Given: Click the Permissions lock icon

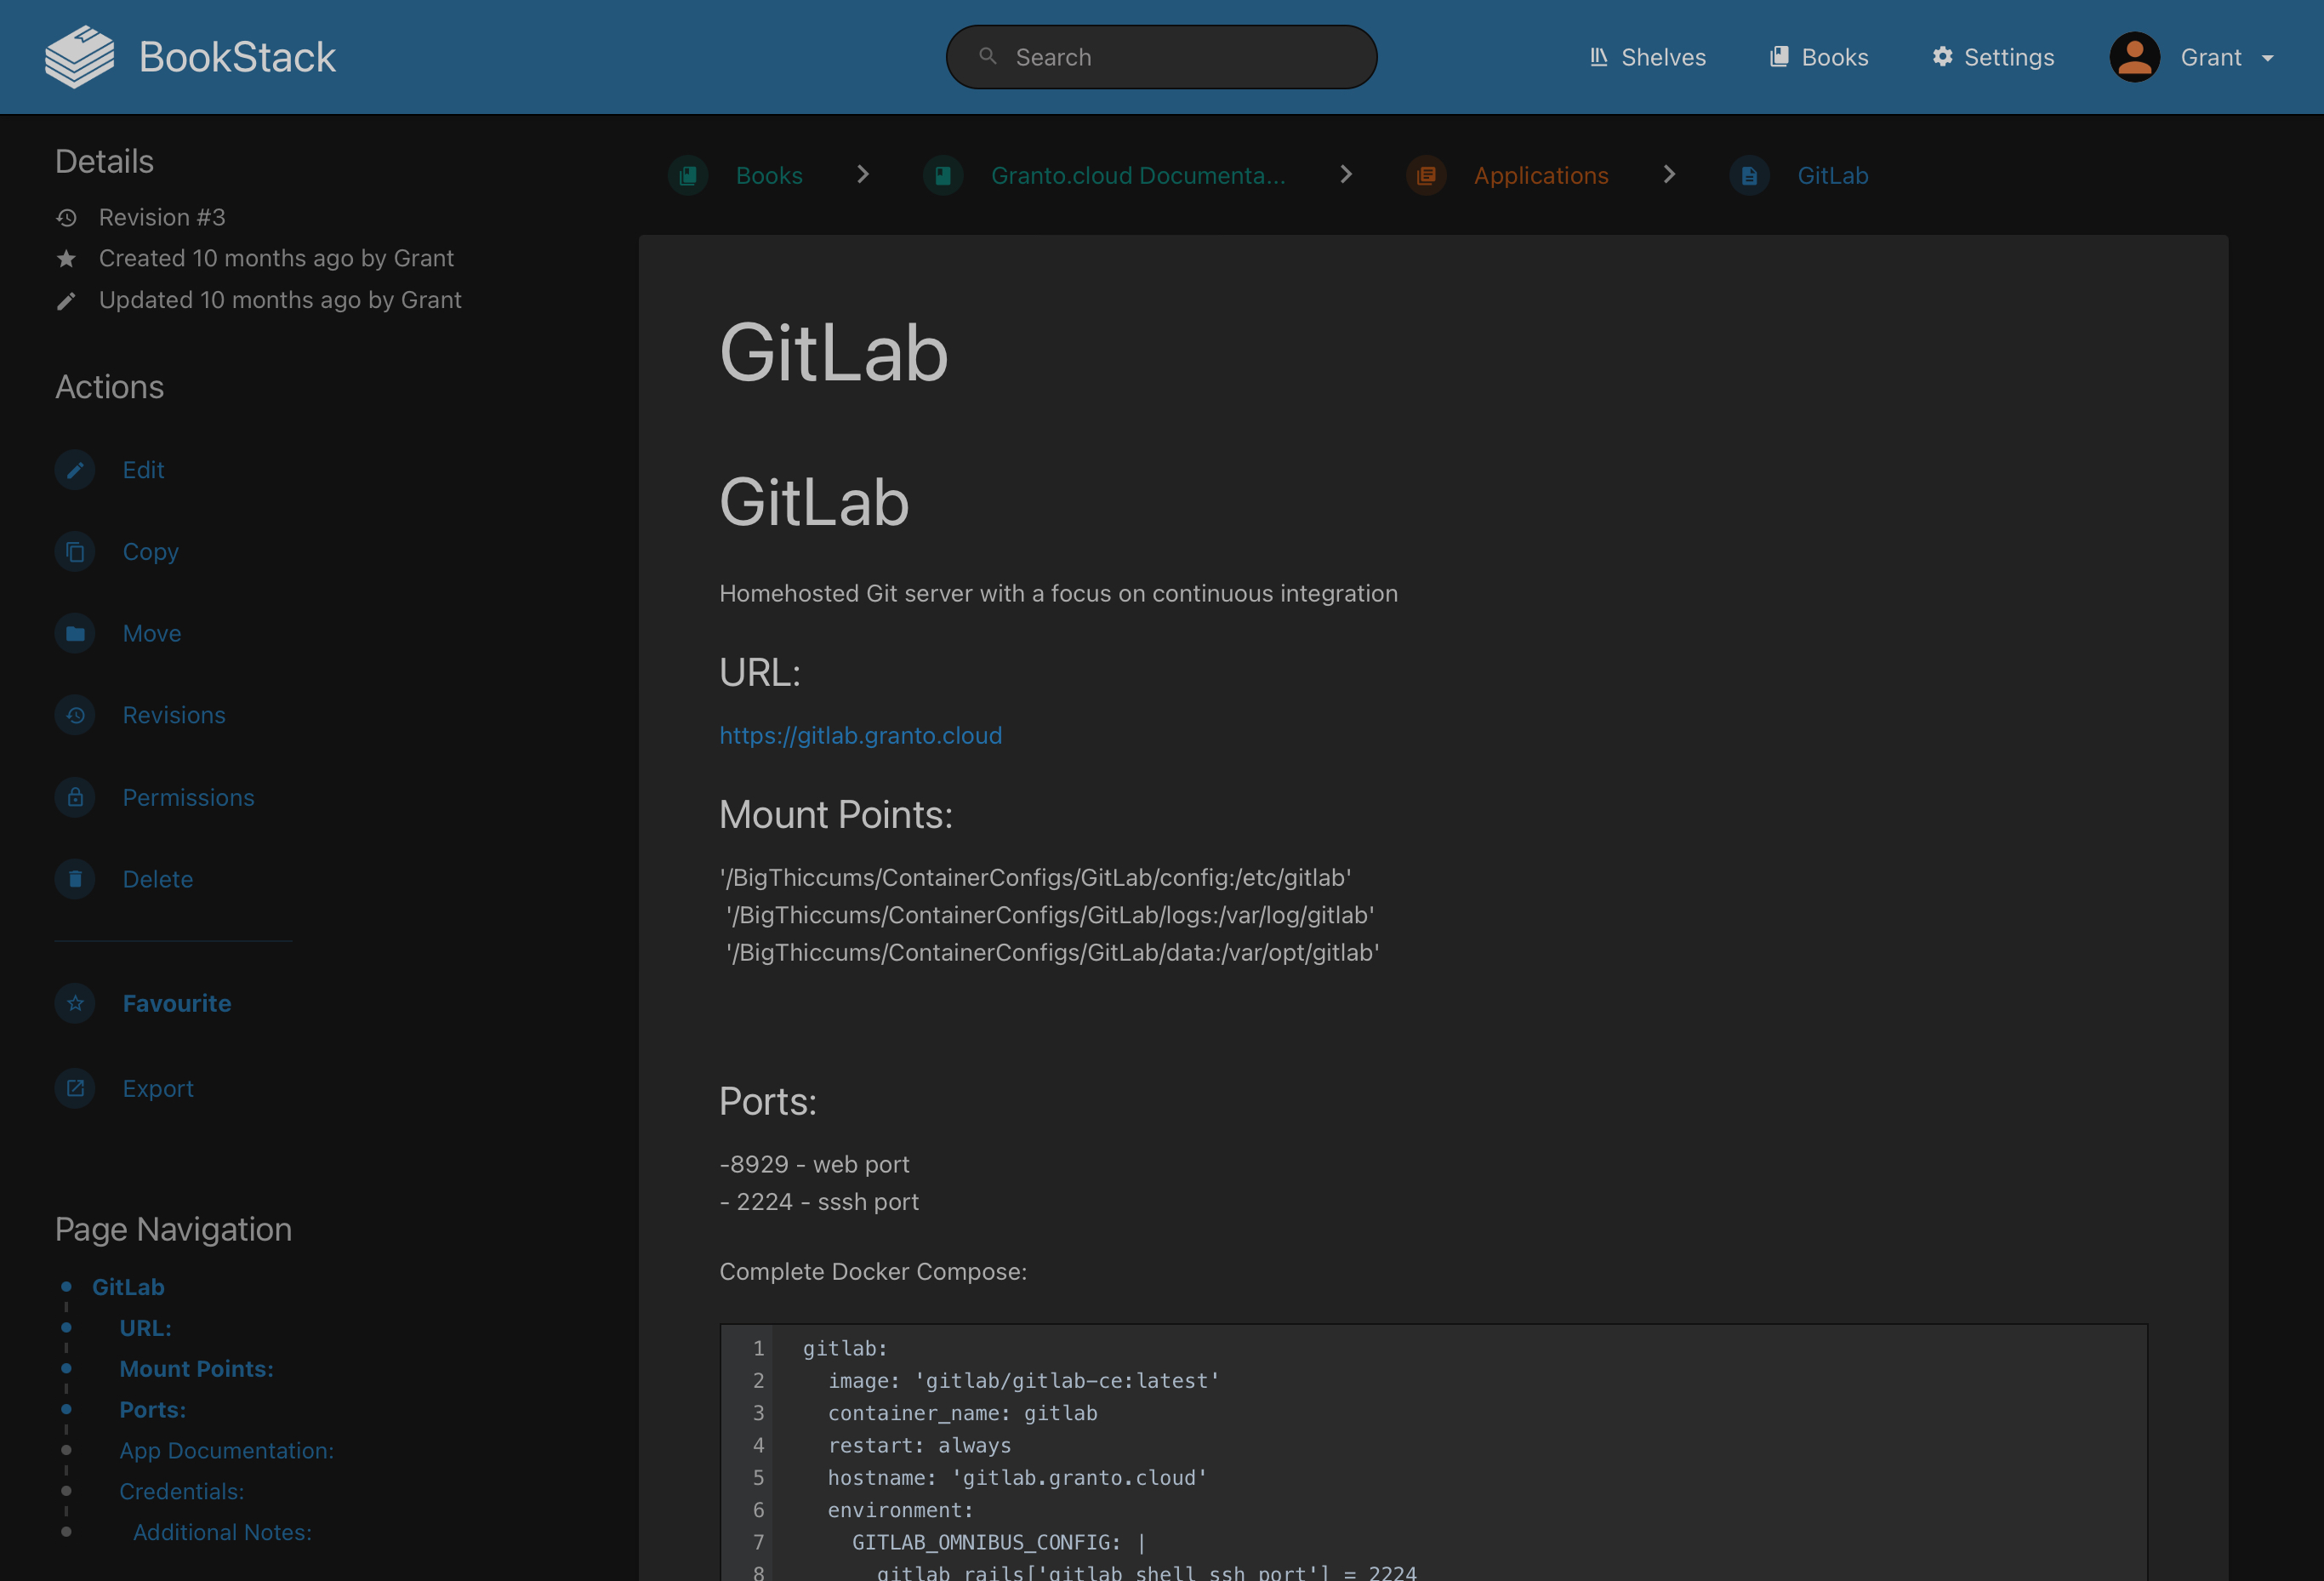Looking at the screenshot, I should coord(75,798).
